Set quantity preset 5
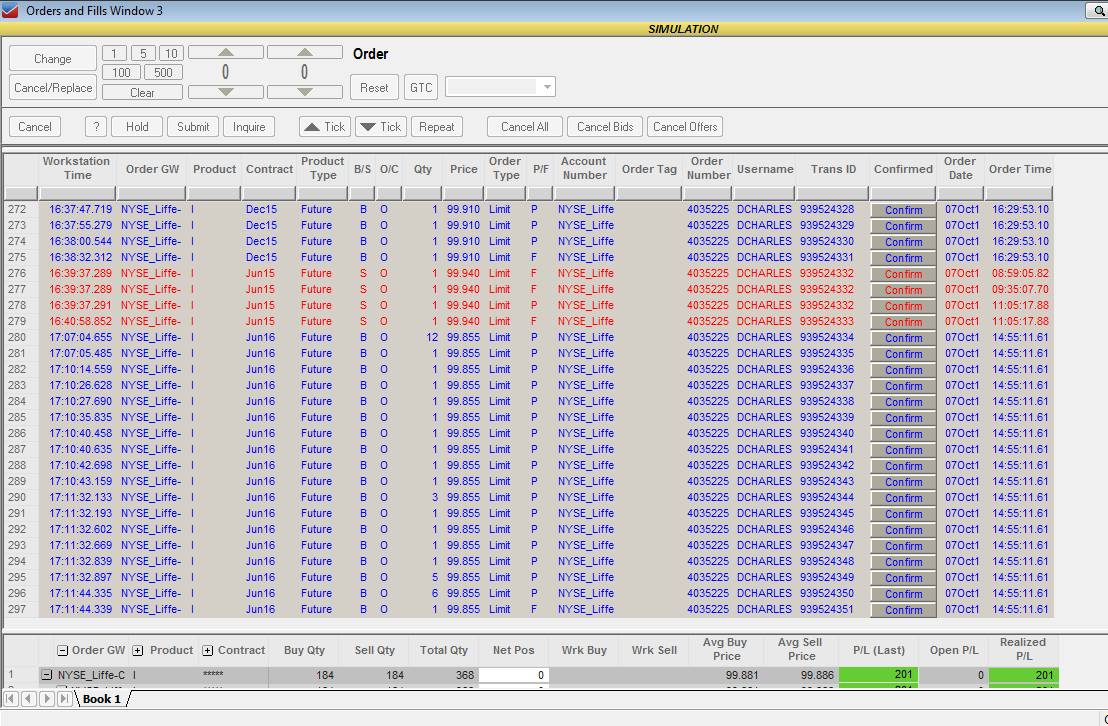Viewport: 1108px width, 726px height. click(143, 54)
